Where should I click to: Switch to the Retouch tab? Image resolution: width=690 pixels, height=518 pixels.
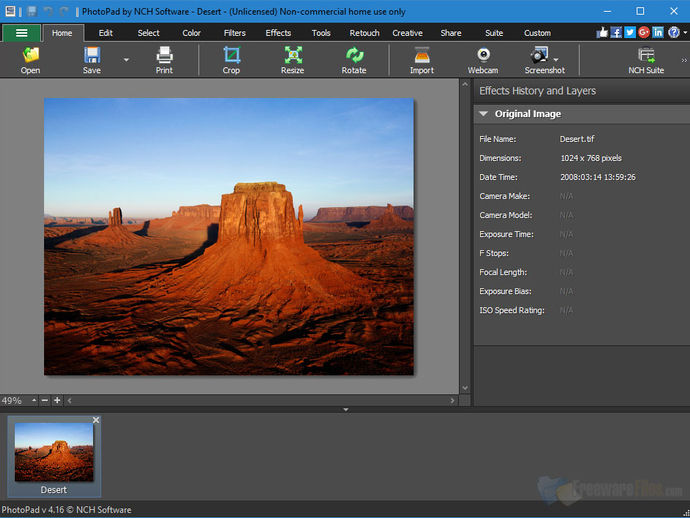pyautogui.click(x=364, y=33)
